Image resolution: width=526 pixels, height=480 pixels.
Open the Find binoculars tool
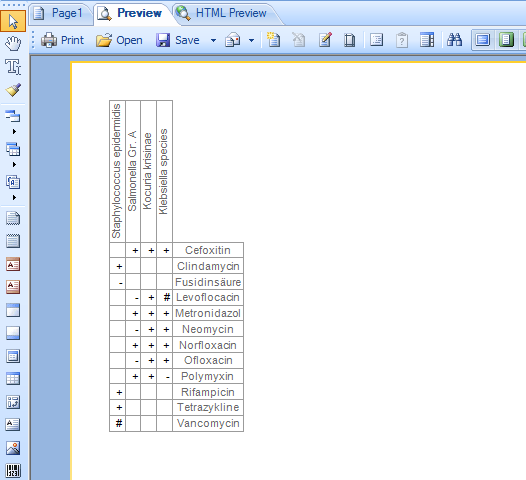point(455,40)
